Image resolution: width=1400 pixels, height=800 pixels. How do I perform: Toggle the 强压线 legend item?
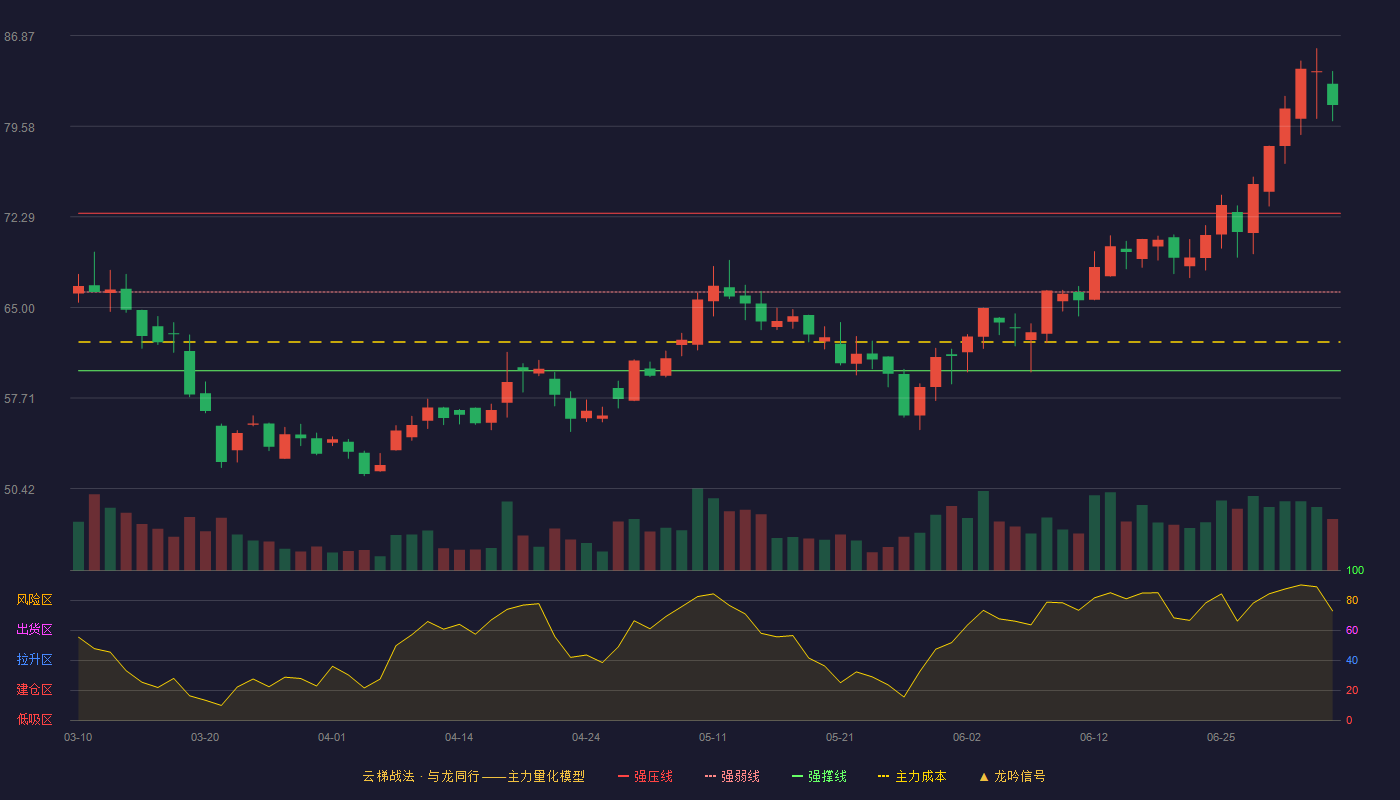645,776
